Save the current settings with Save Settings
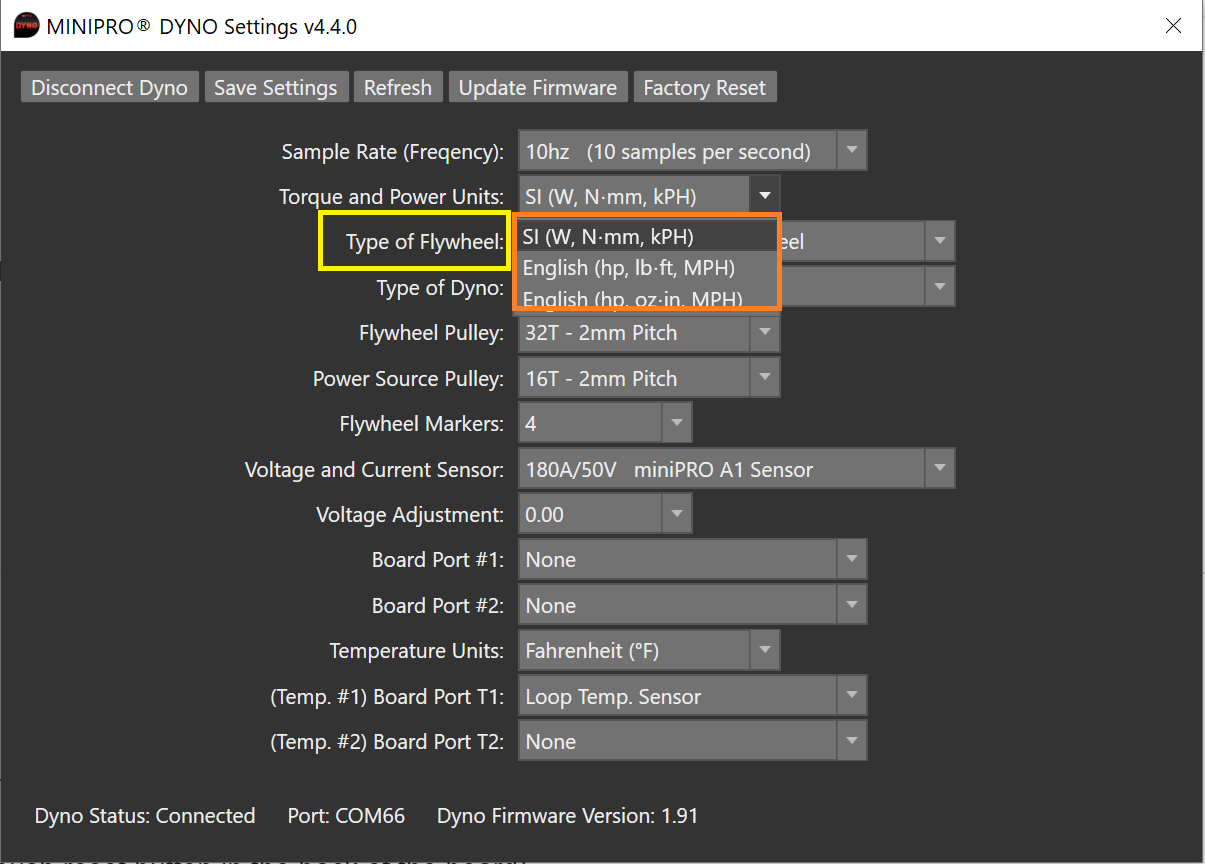 [x=276, y=87]
